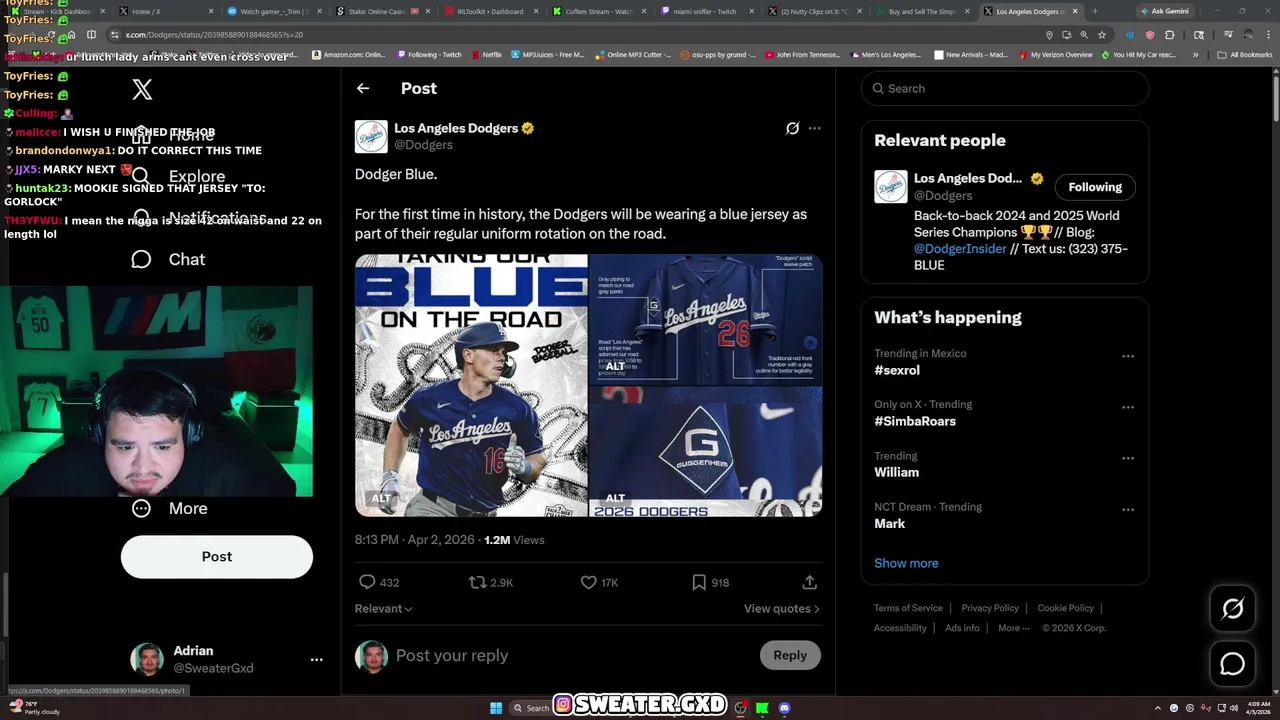Open the Cookie Policy footer link
This screenshot has height=720, width=1280.
click(x=1065, y=608)
